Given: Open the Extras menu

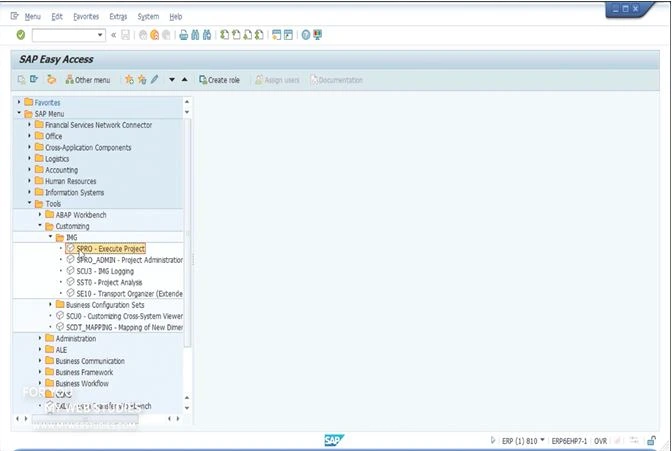Looking at the screenshot, I should [118, 17].
